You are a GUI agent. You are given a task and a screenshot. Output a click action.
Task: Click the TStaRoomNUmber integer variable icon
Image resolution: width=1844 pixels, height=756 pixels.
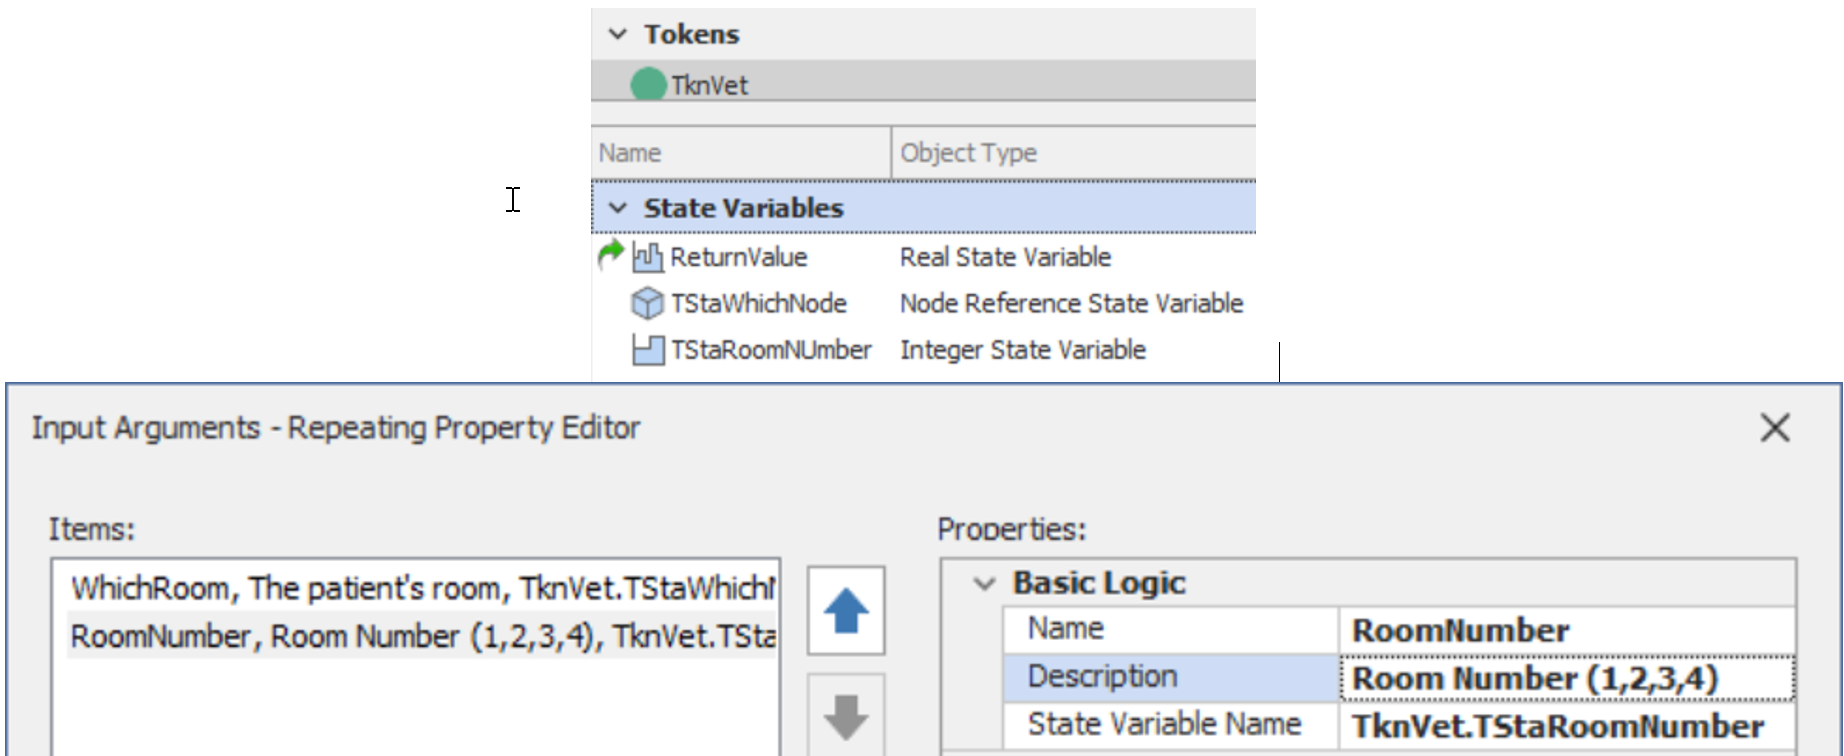point(648,350)
